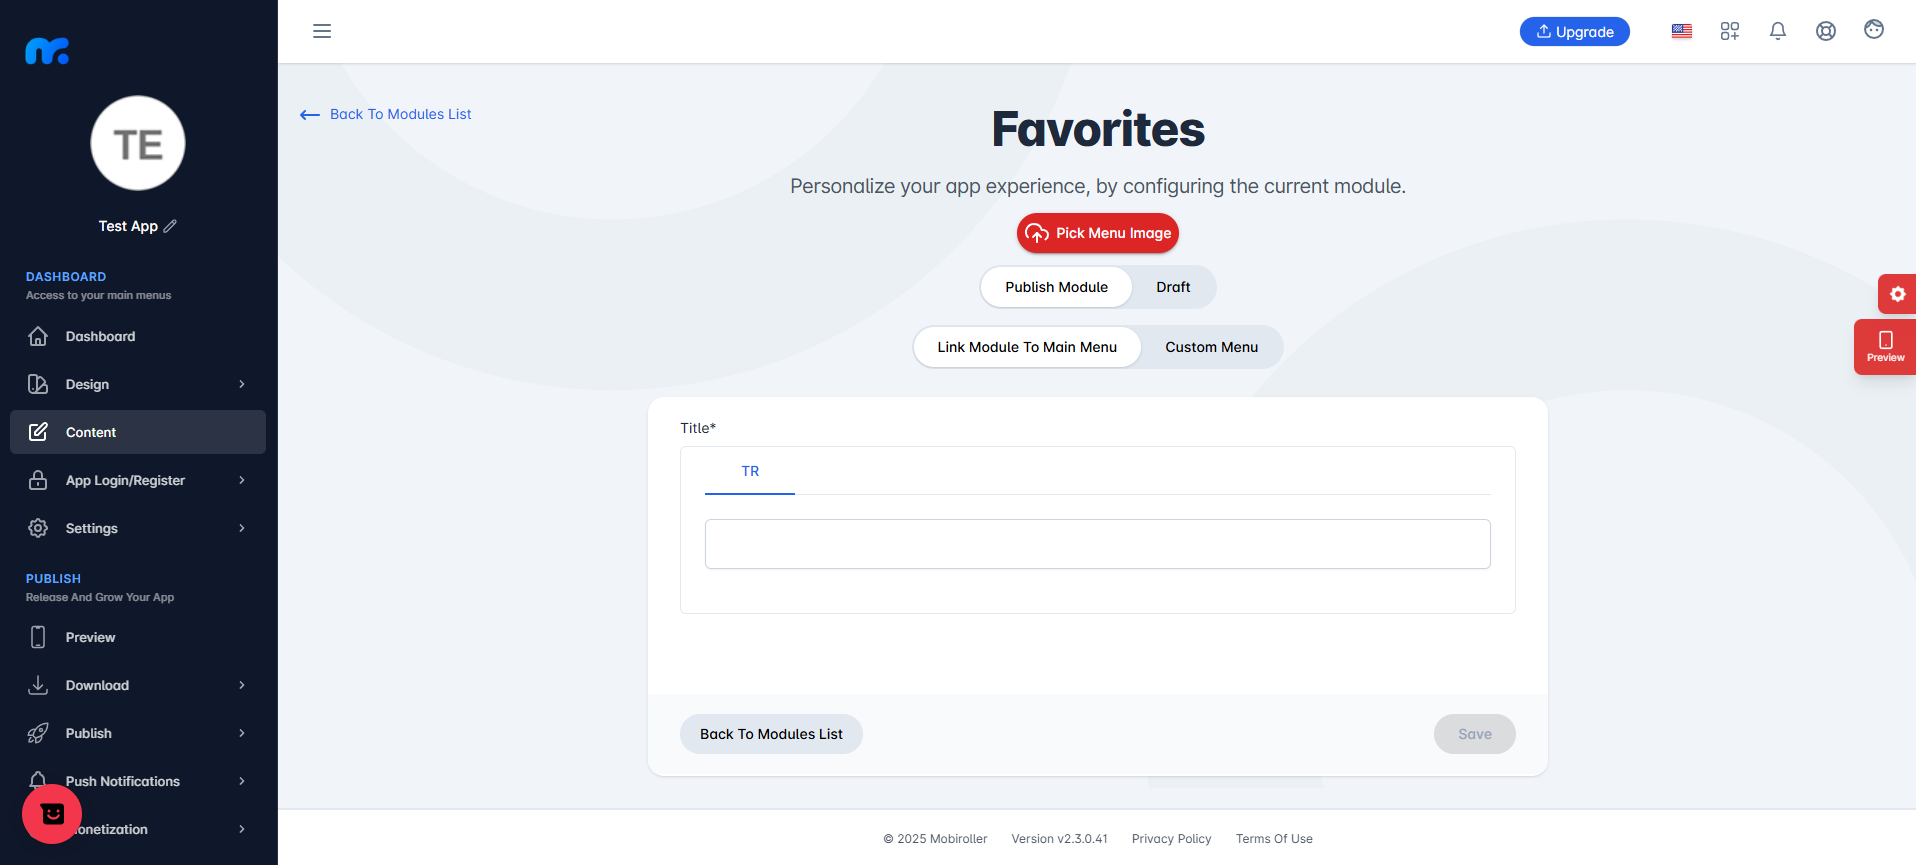This screenshot has height=865, width=1916.
Task: Open the Dashboard sidebar item
Action: 138,336
